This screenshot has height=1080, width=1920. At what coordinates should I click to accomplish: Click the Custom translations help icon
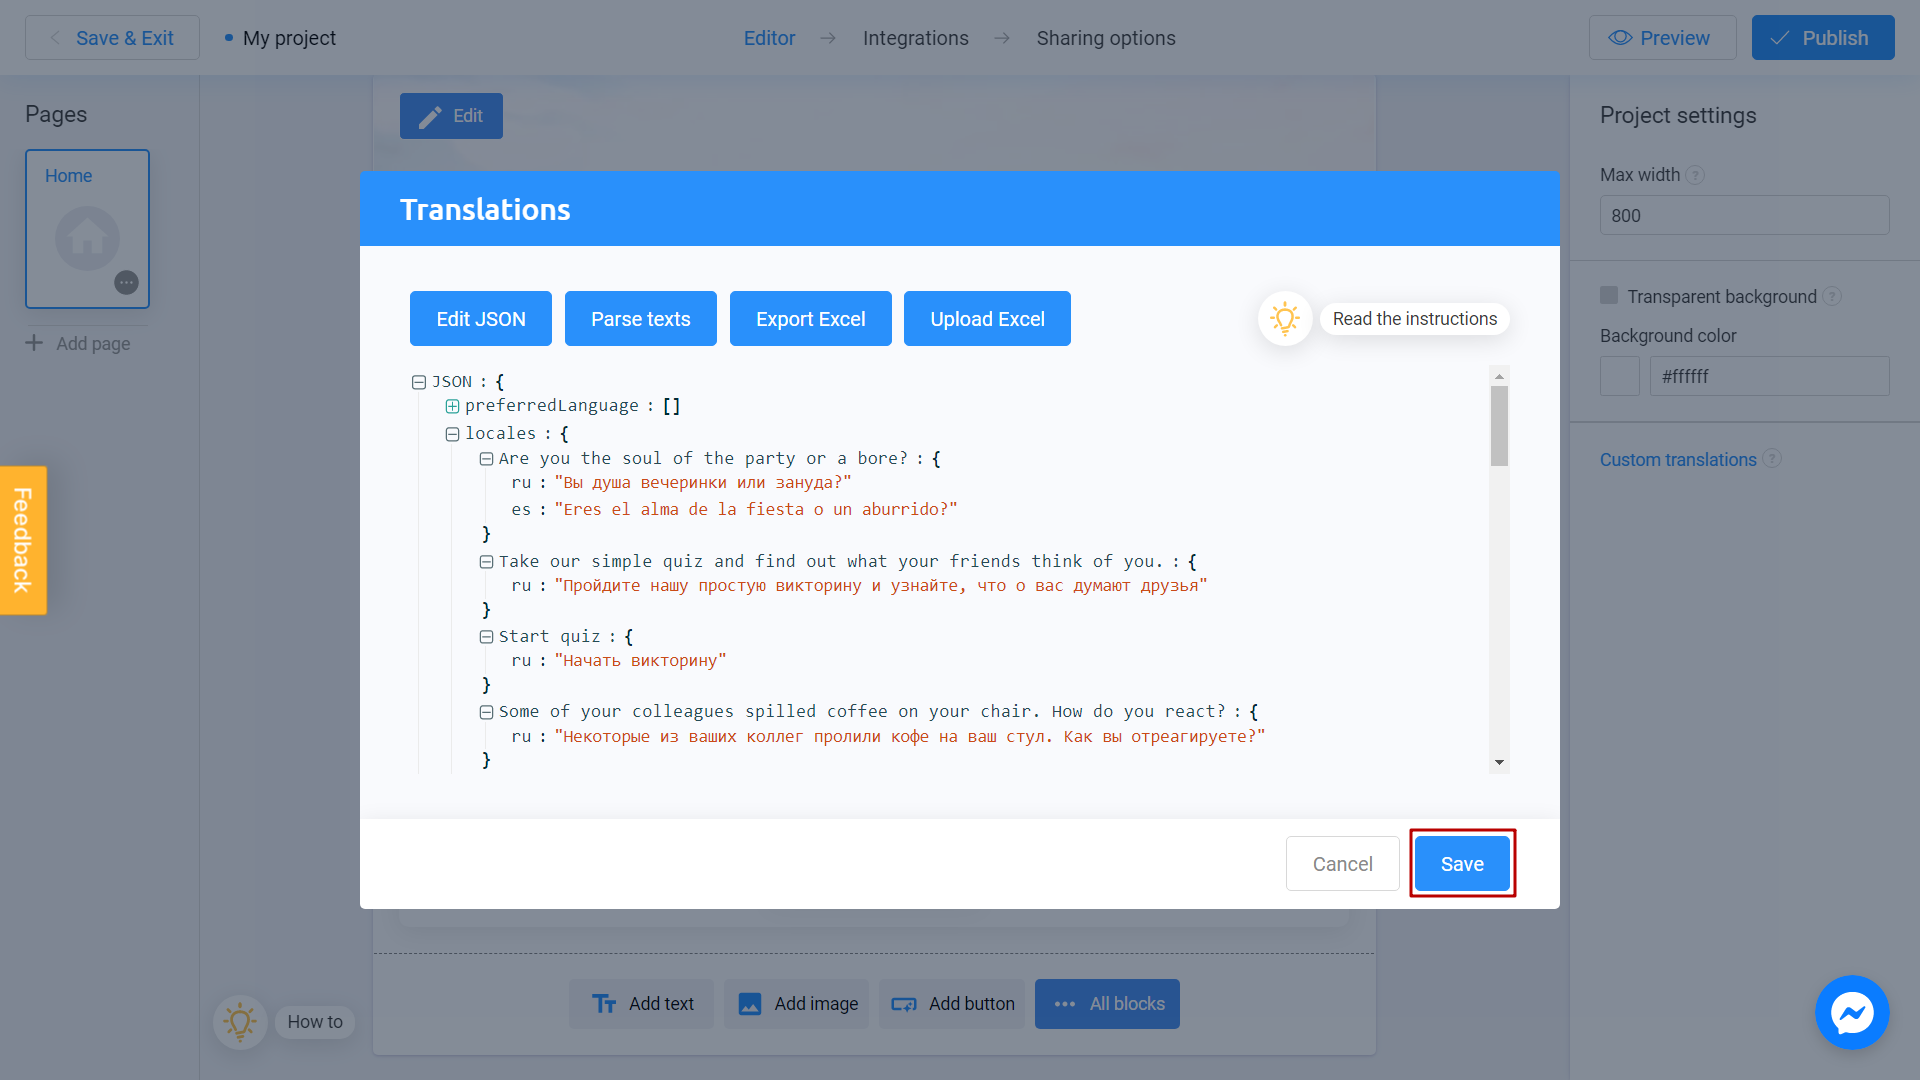1772,459
